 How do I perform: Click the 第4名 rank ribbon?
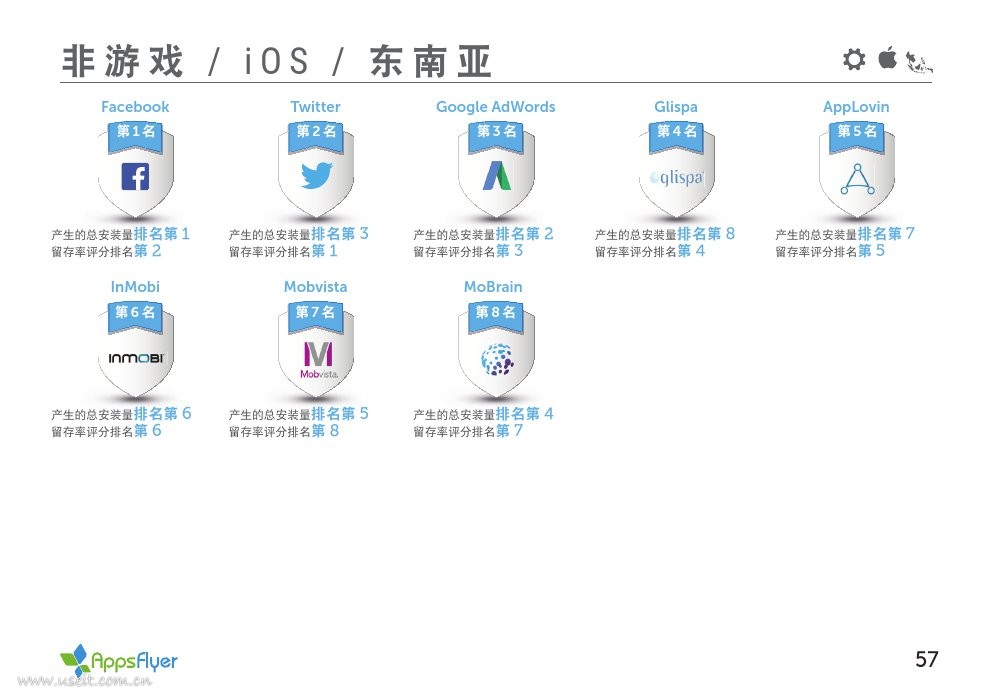676,137
